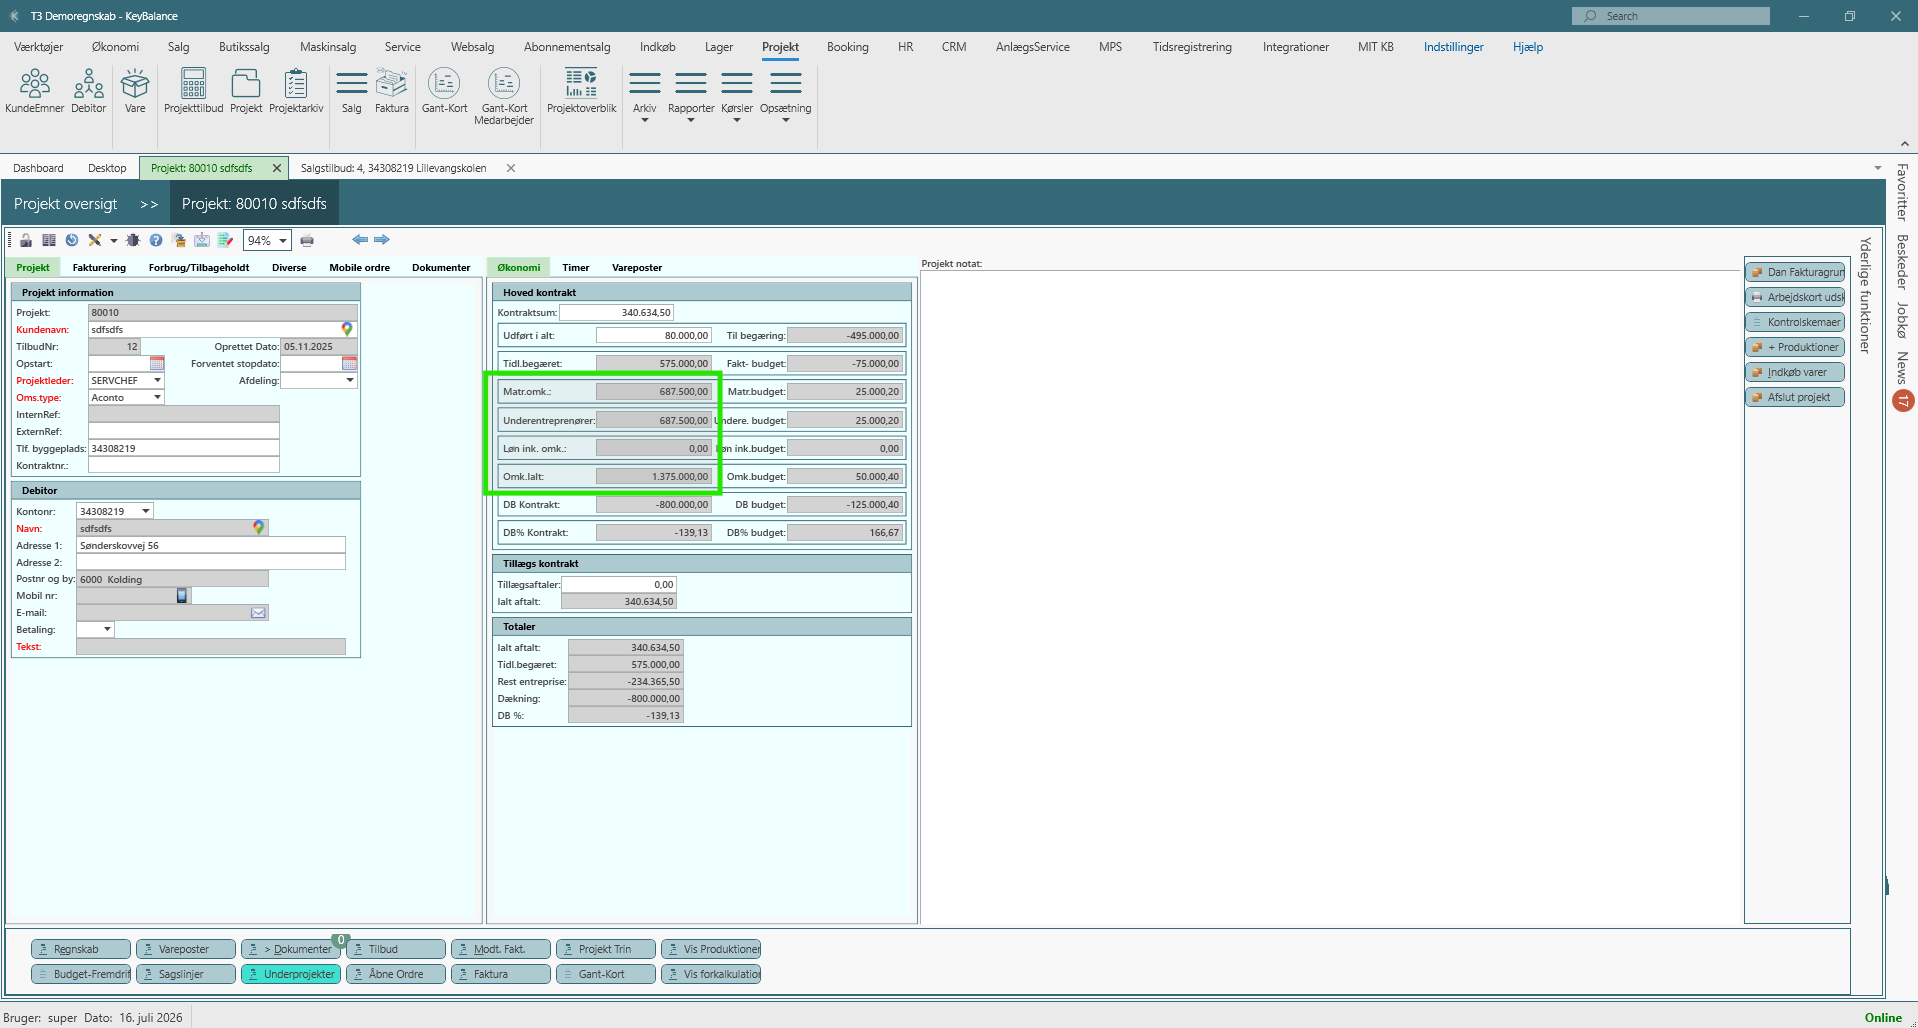Open the Gant-Kort chart icon

[444, 91]
